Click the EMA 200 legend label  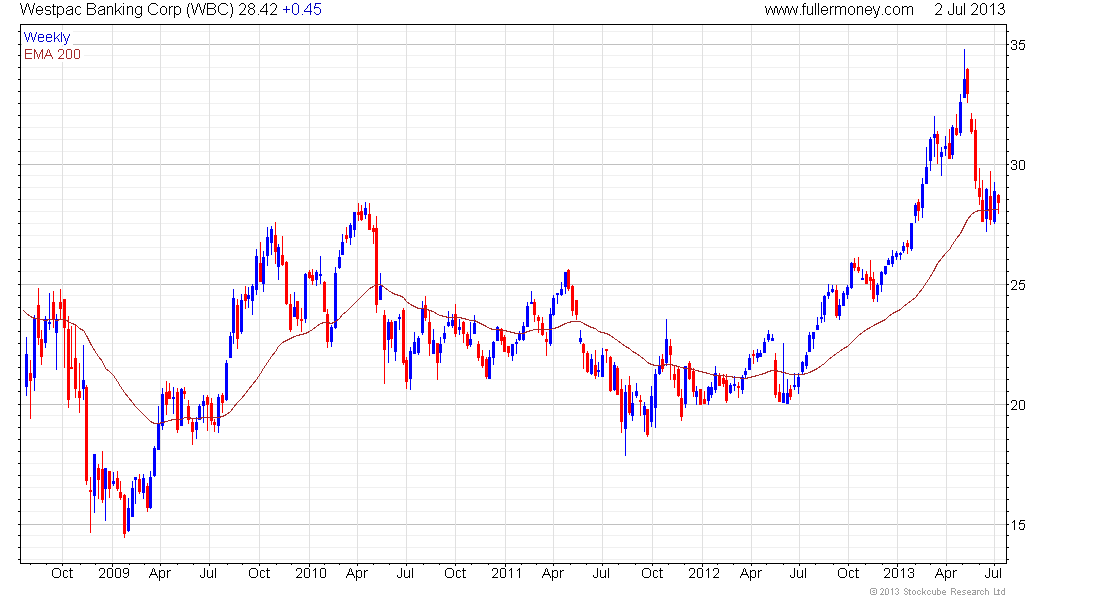pos(52,54)
